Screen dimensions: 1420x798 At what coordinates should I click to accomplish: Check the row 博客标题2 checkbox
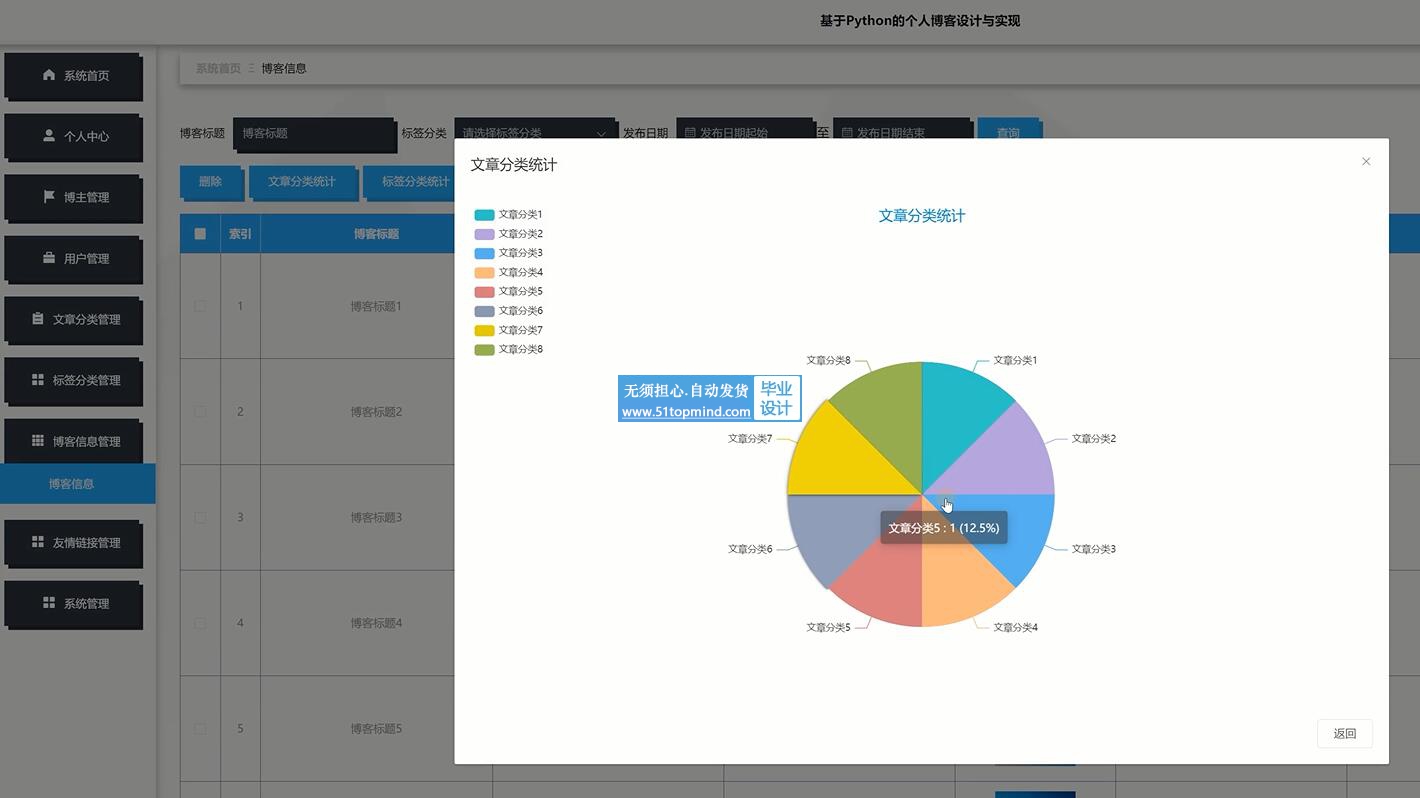point(200,412)
